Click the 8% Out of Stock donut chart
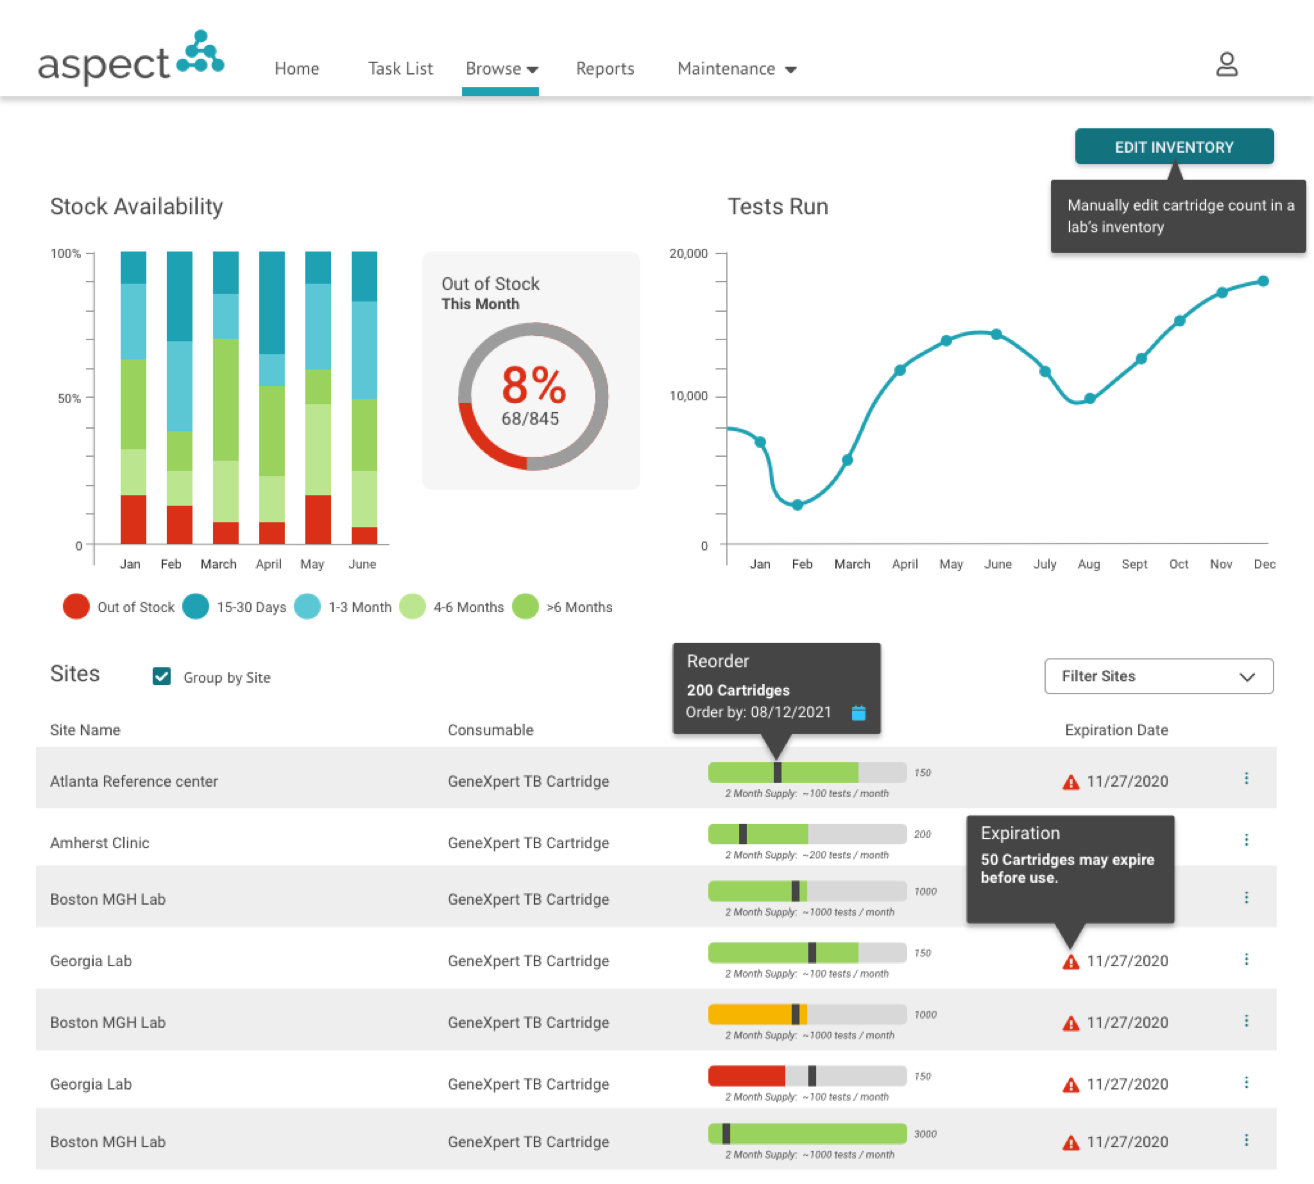 tap(533, 396)
